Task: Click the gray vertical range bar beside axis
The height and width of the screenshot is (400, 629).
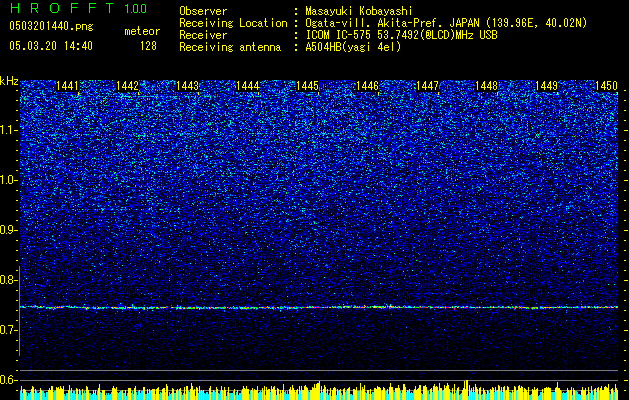Action: tap(20, 311)
